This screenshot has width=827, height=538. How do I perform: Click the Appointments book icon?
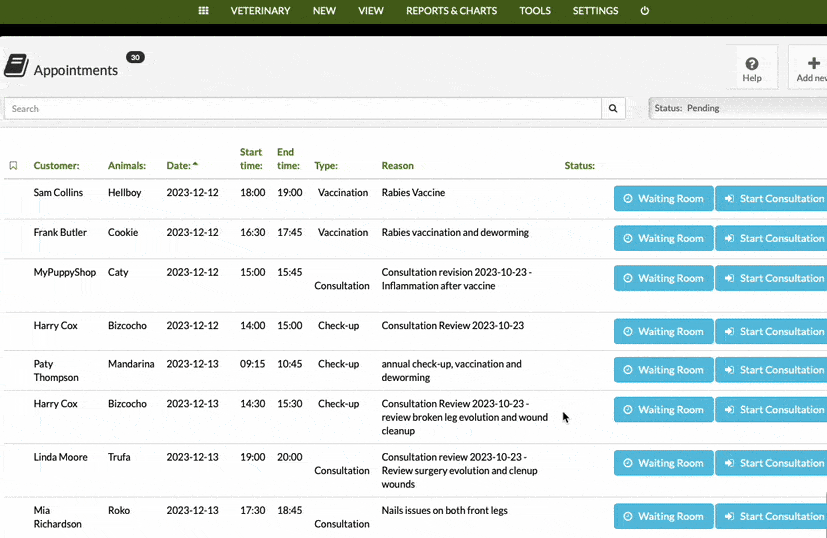[x=16, y=65]
